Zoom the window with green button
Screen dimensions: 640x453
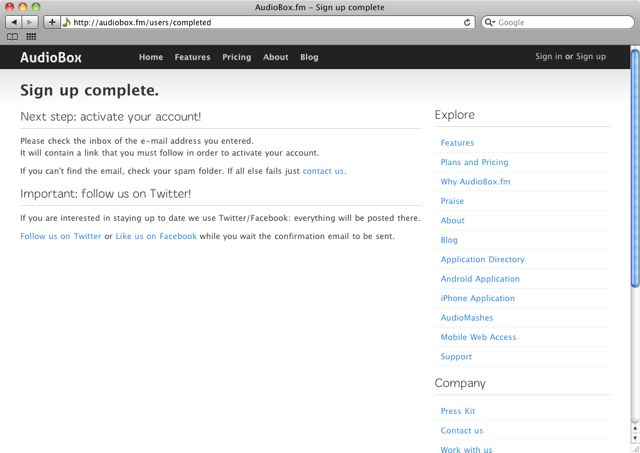(36, 7)
